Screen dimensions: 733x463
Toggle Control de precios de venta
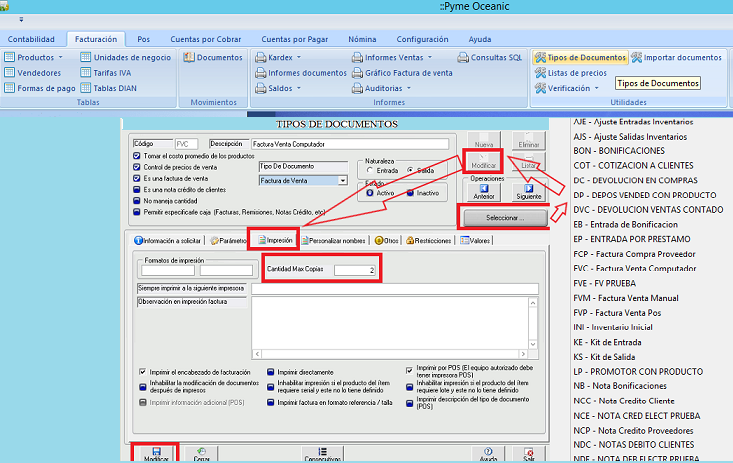pos(137,167)
